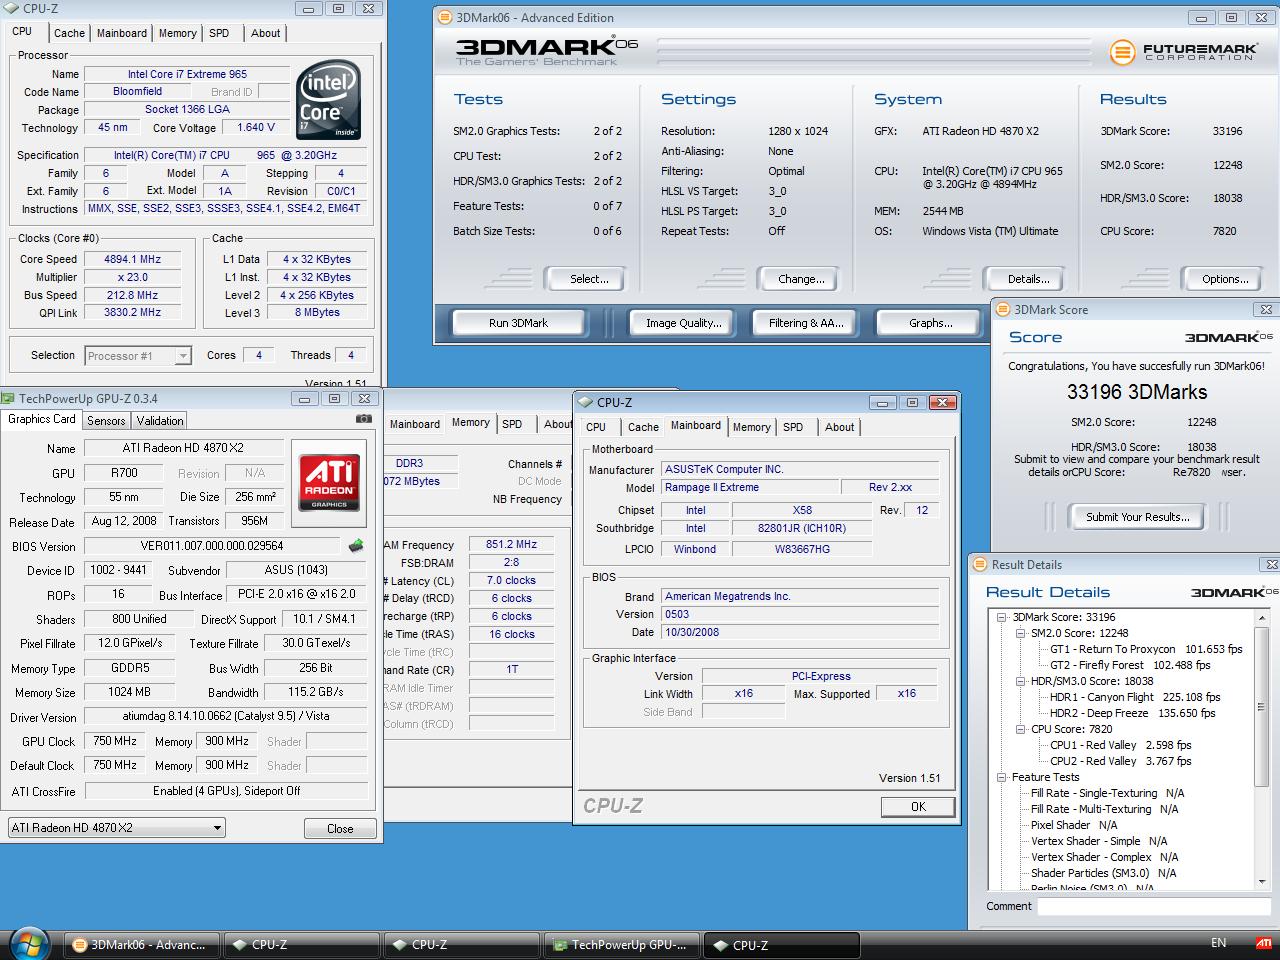Screen dimensions: 1280x960
Task: Open the Sensors tab in GPU-Z
Action: [106, 421]
